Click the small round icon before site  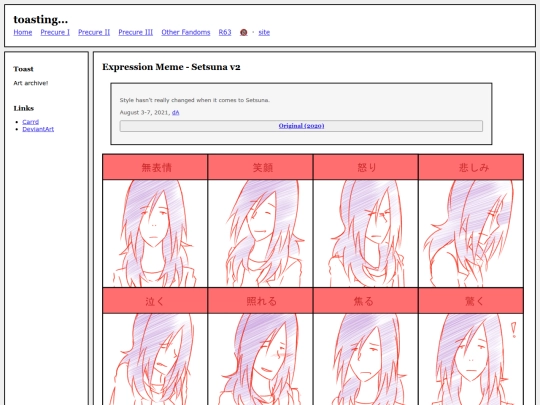click(x=243, y=32)
